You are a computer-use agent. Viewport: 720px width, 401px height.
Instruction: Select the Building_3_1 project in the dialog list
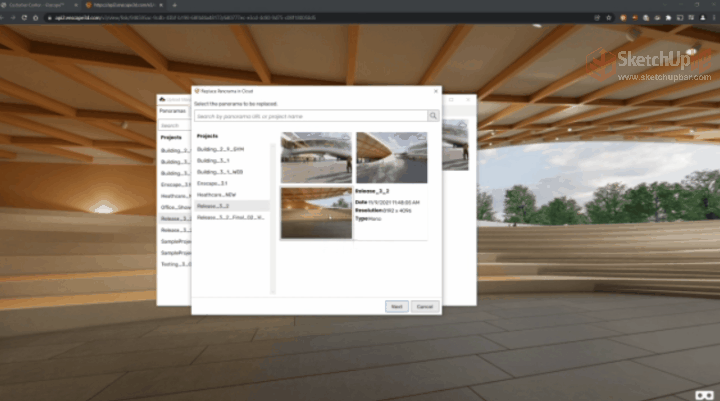(x=213, y=161)
